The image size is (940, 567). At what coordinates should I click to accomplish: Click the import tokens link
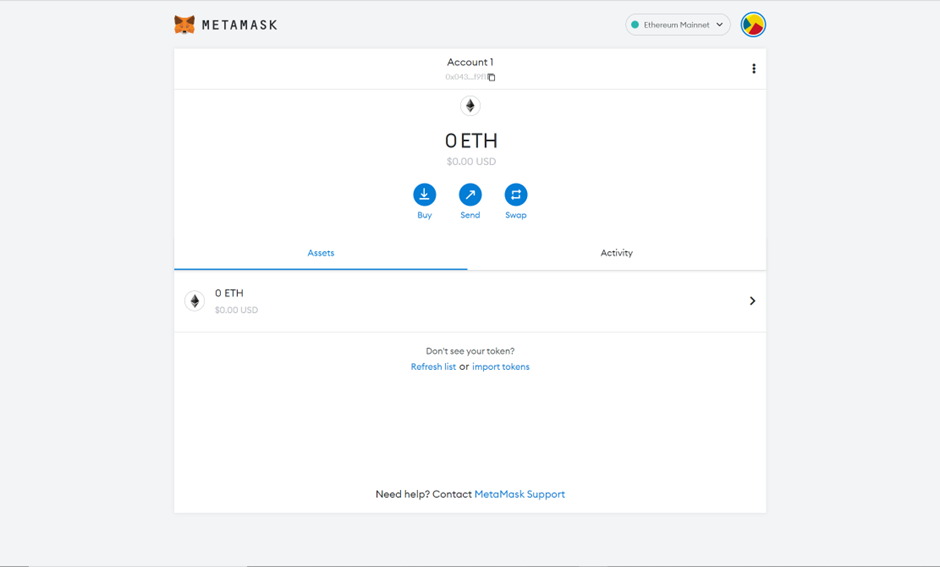501,367
